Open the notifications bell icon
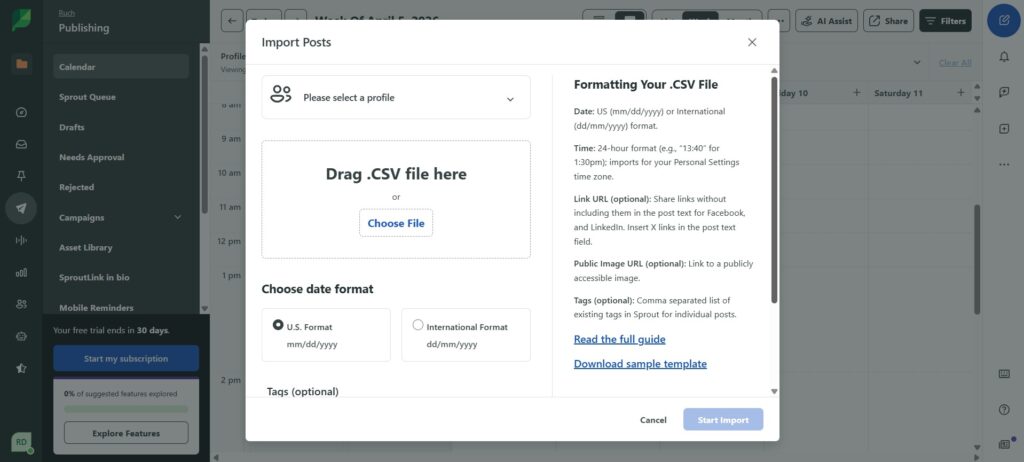The height and width of the screenshot is (462, 1024). (x=1004, y=57)
